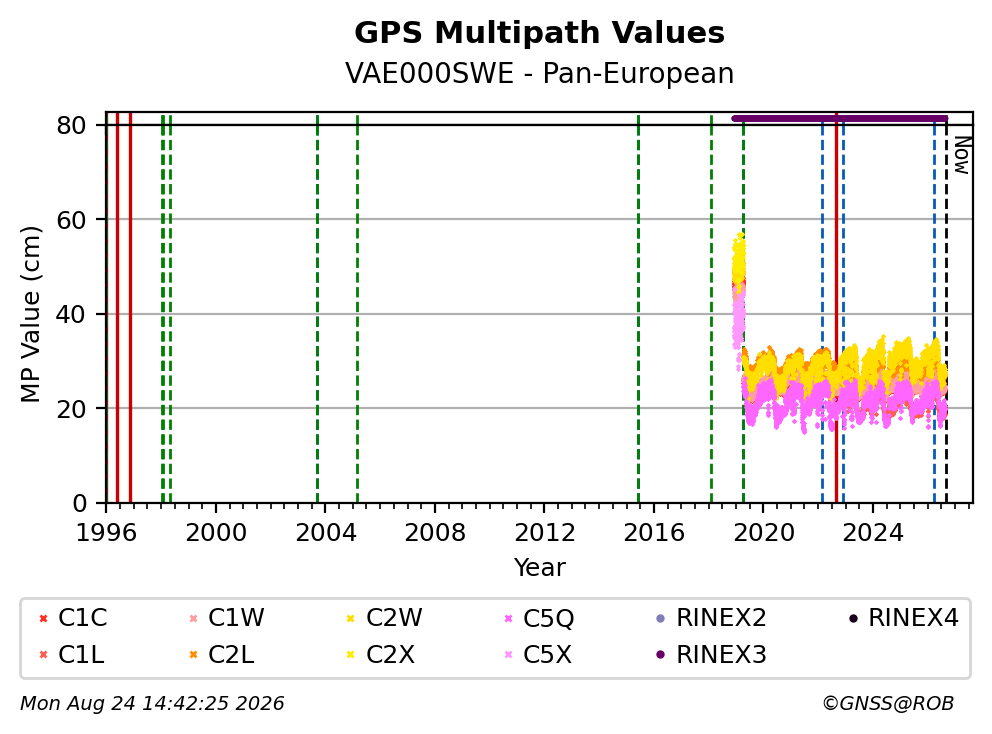
Task: Click the C2X legend marker
Action: (x=350, y=654)
